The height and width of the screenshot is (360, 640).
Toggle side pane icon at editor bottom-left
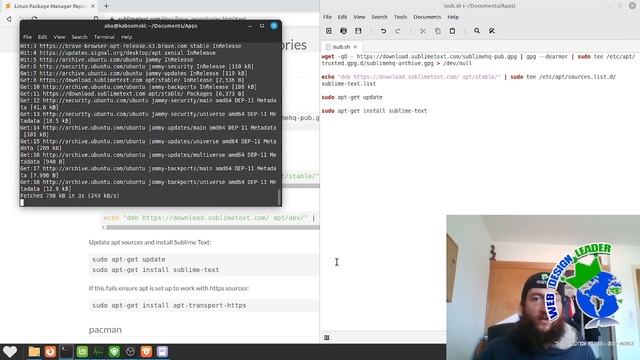coord(327,337)
